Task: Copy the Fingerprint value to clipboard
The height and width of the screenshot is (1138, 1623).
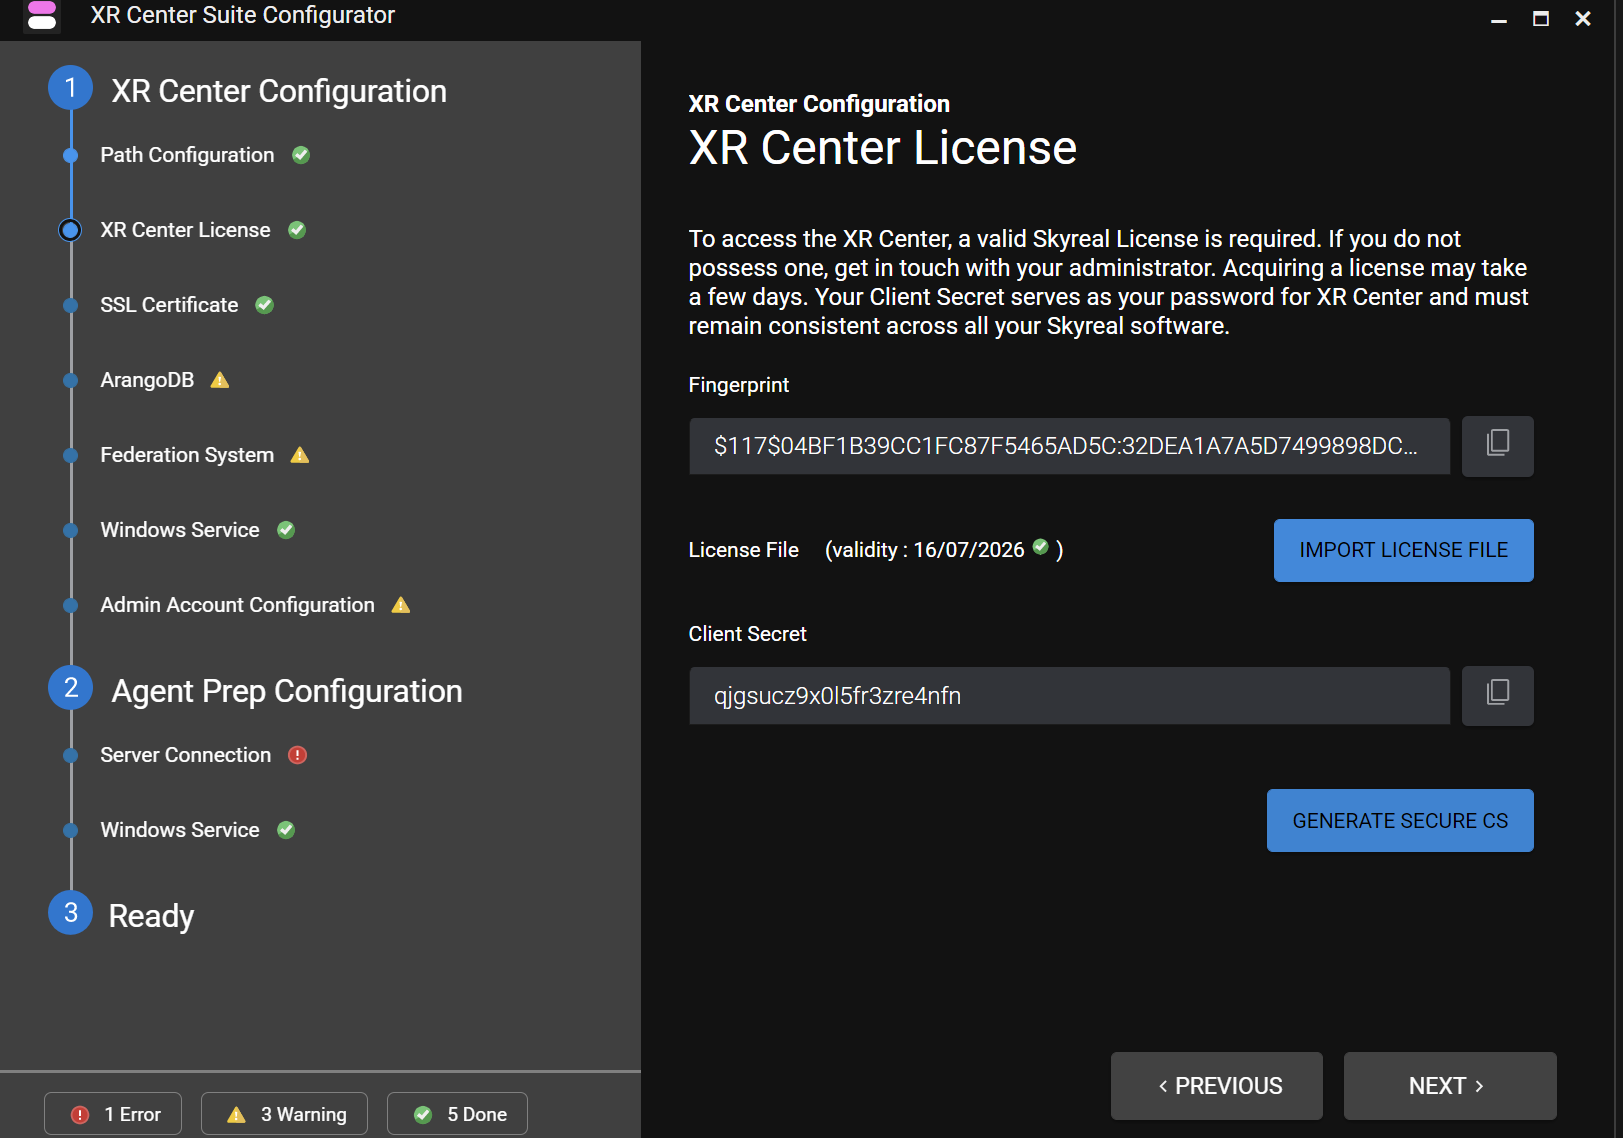Action: (x=1497, y=446)
